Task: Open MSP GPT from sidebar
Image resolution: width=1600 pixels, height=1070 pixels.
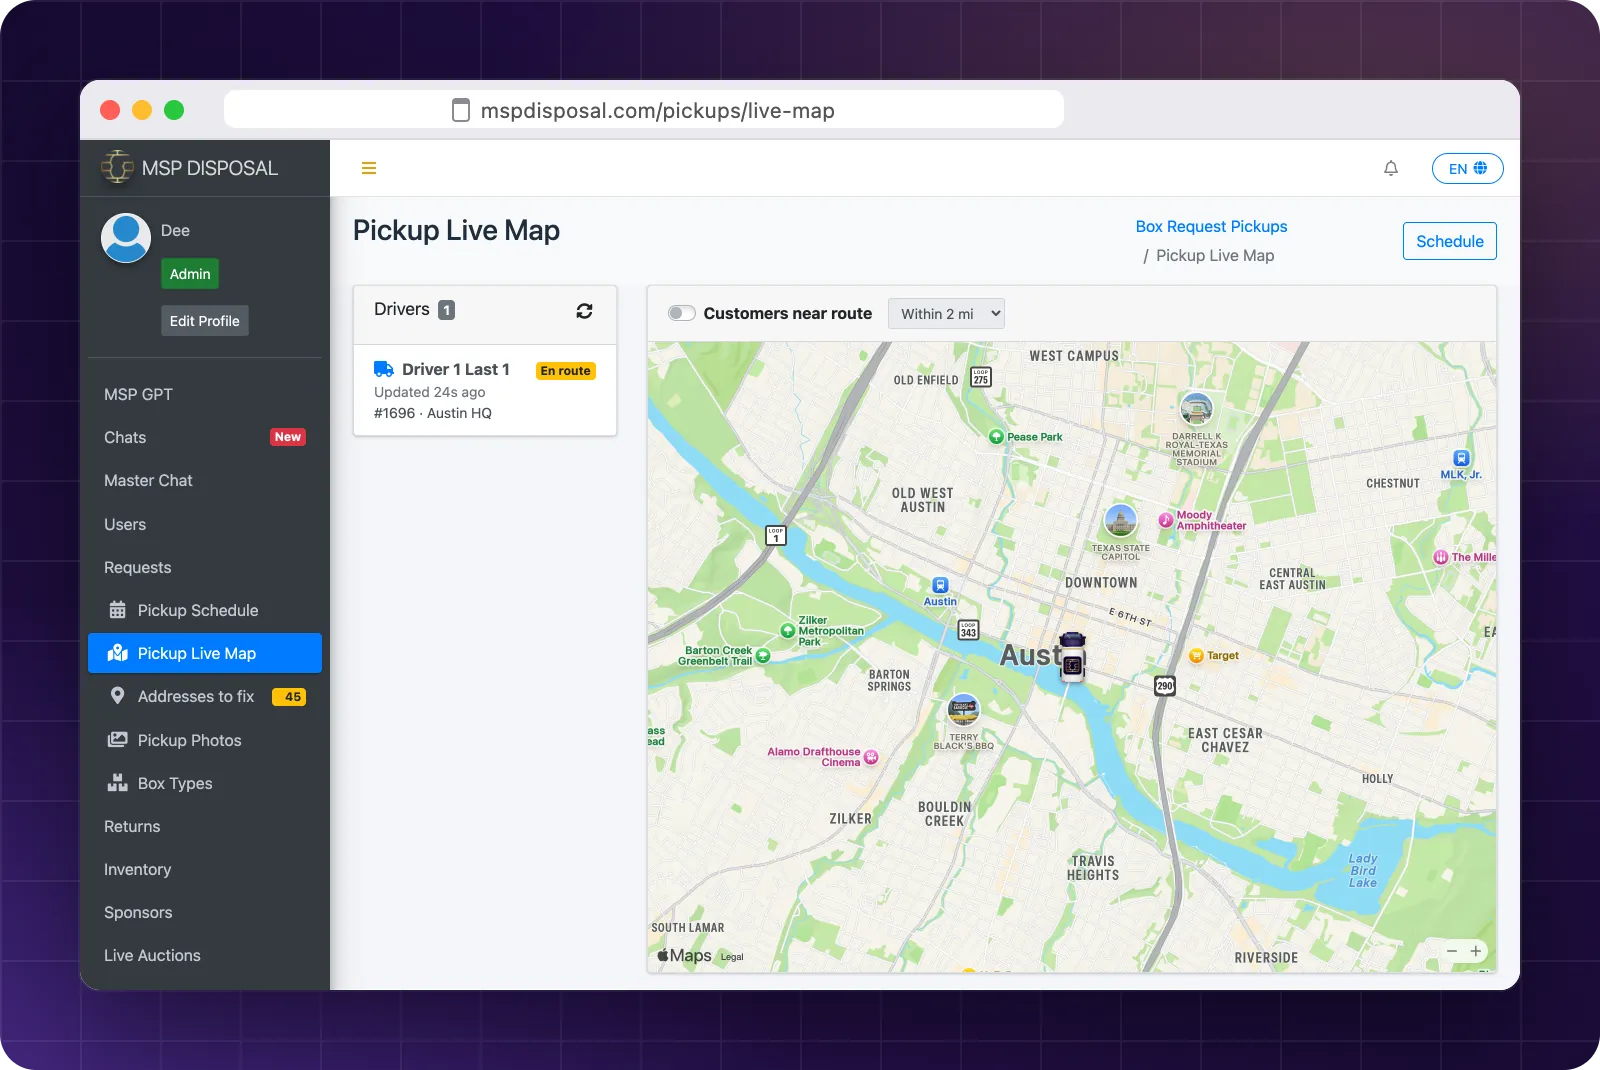Action: 205,394
